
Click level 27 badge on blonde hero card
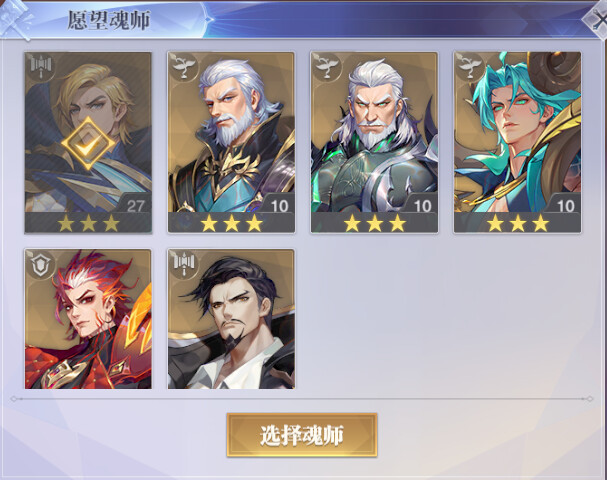[x=135, y=206]
